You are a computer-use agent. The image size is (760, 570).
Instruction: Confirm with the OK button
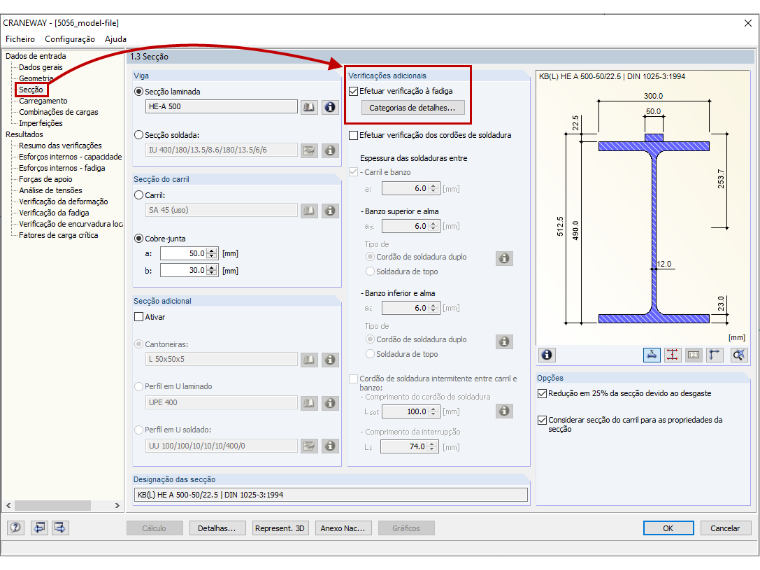[x=668, y=528]
